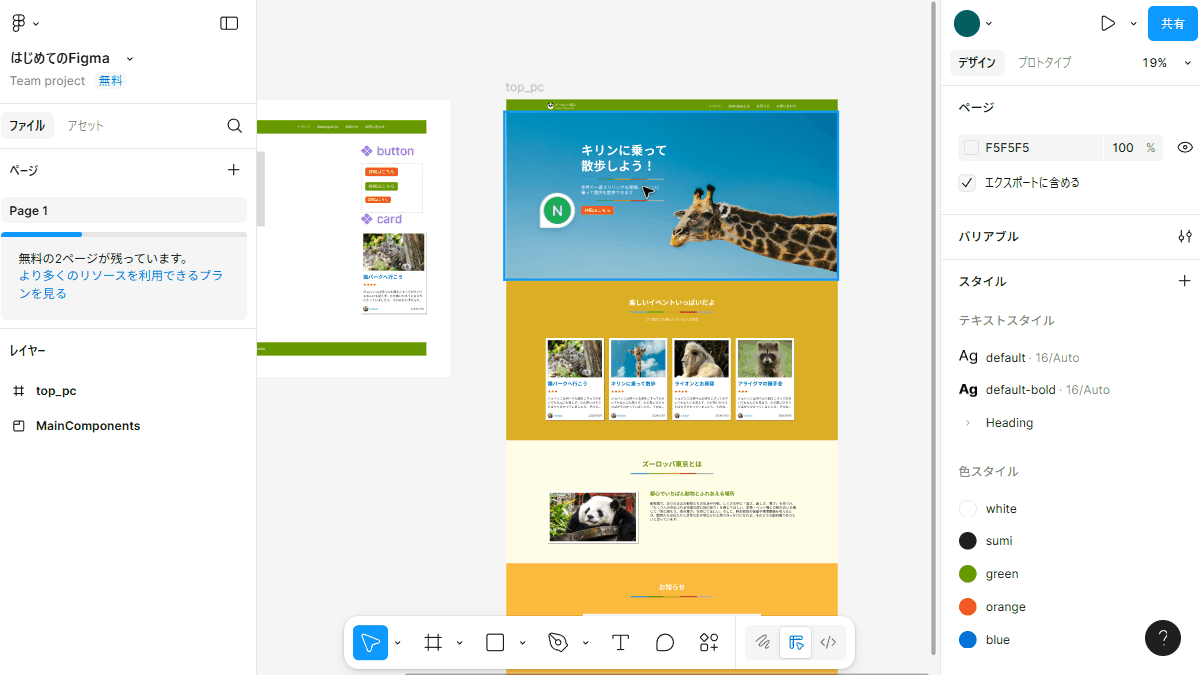Toggle the sidebar panel icon

coord(229,23)
